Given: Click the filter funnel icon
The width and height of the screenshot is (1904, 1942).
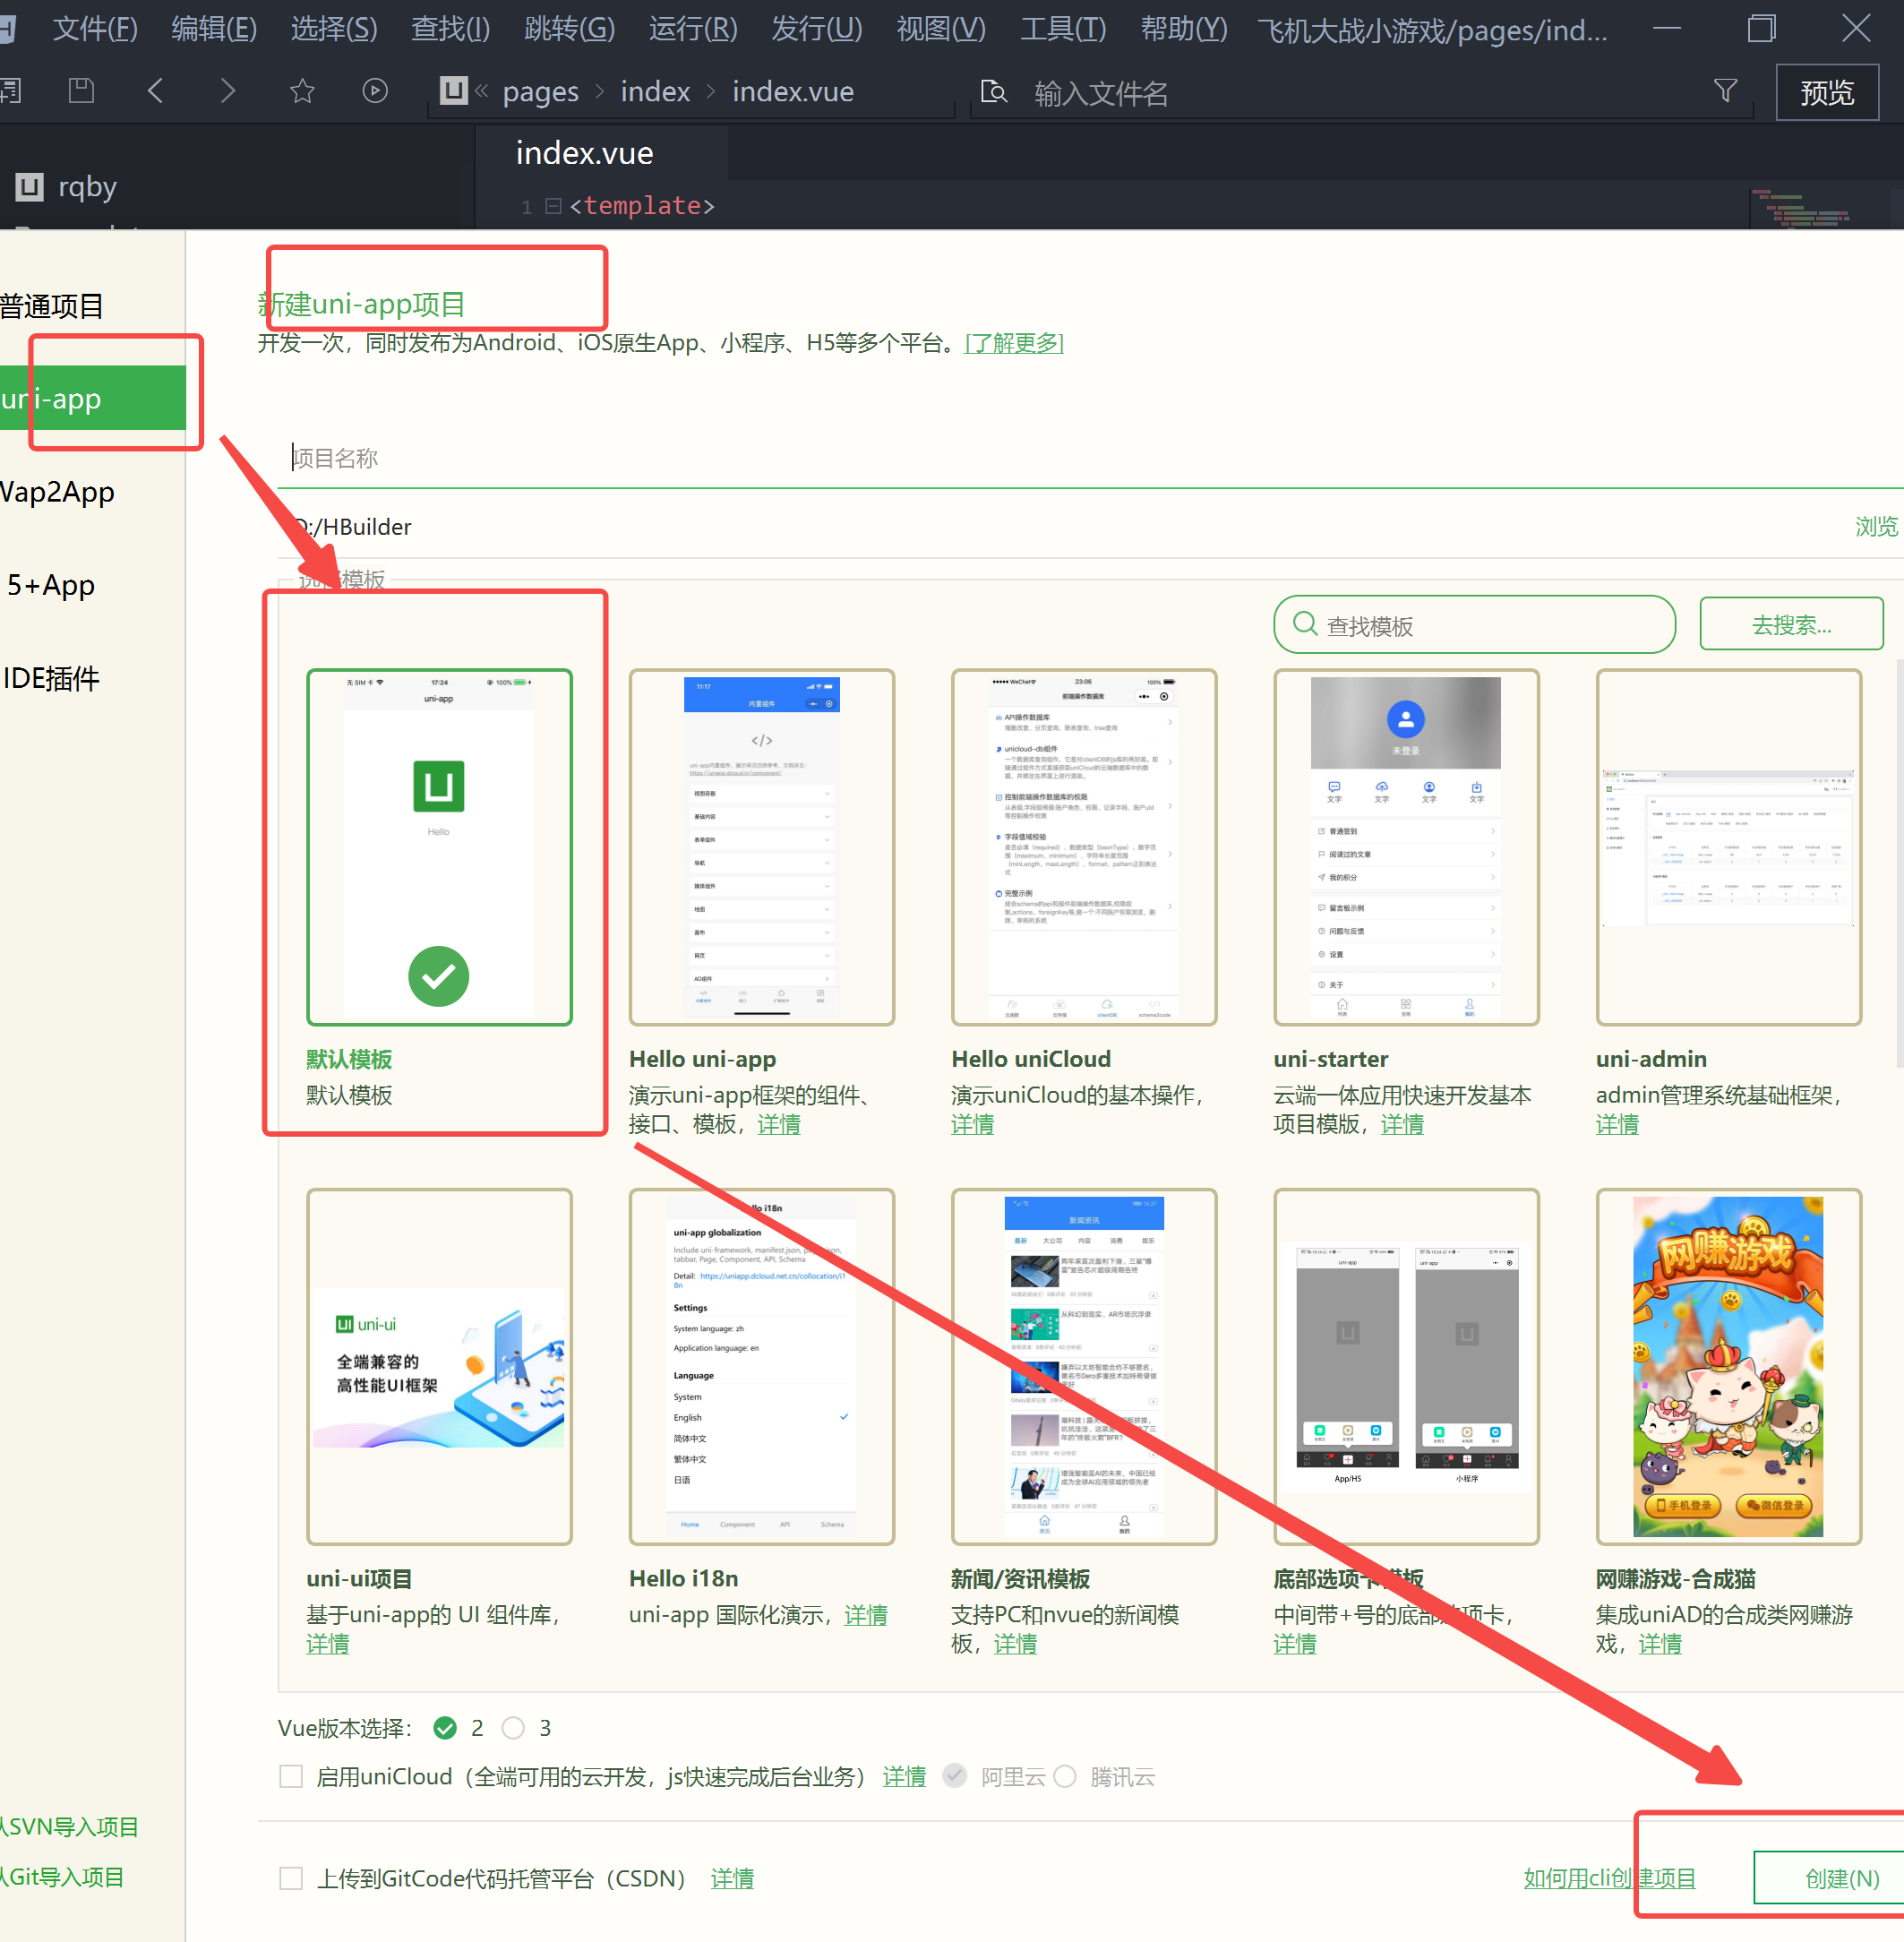Looking at the screenshot, I should point(1725,92).
